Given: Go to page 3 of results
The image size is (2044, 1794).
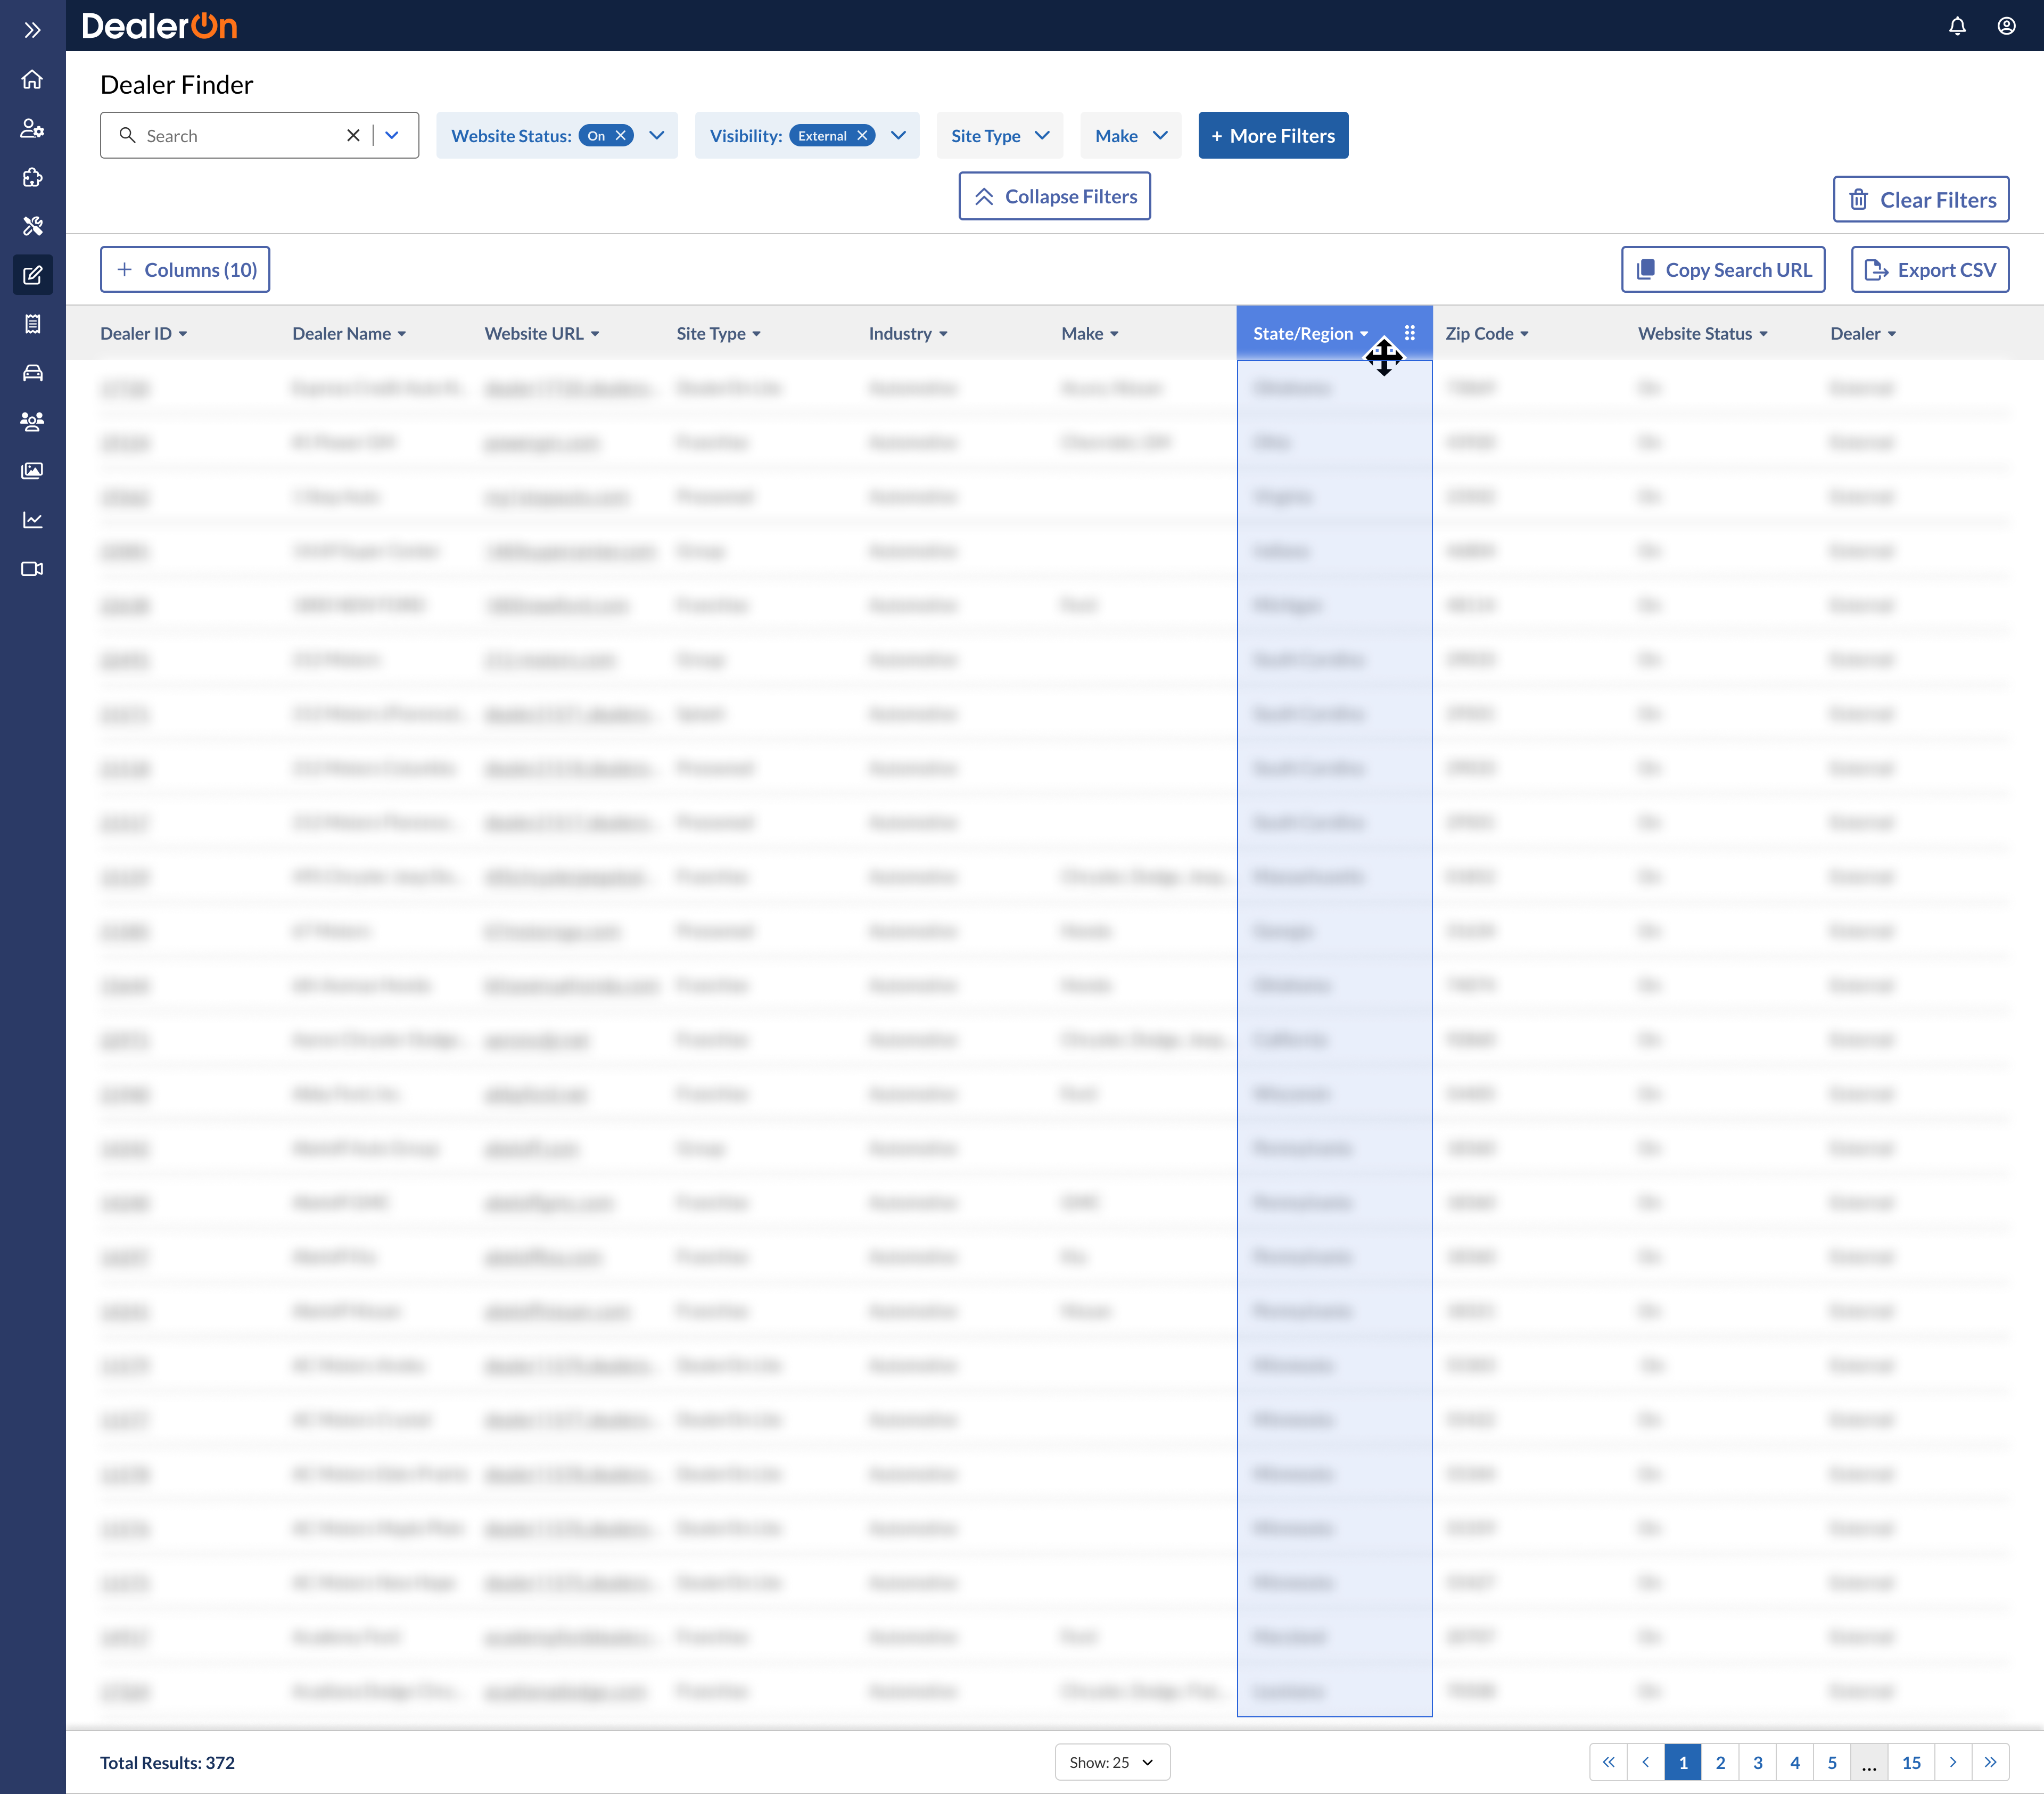Looking at the screenshot, I should pos(1757,1762).
